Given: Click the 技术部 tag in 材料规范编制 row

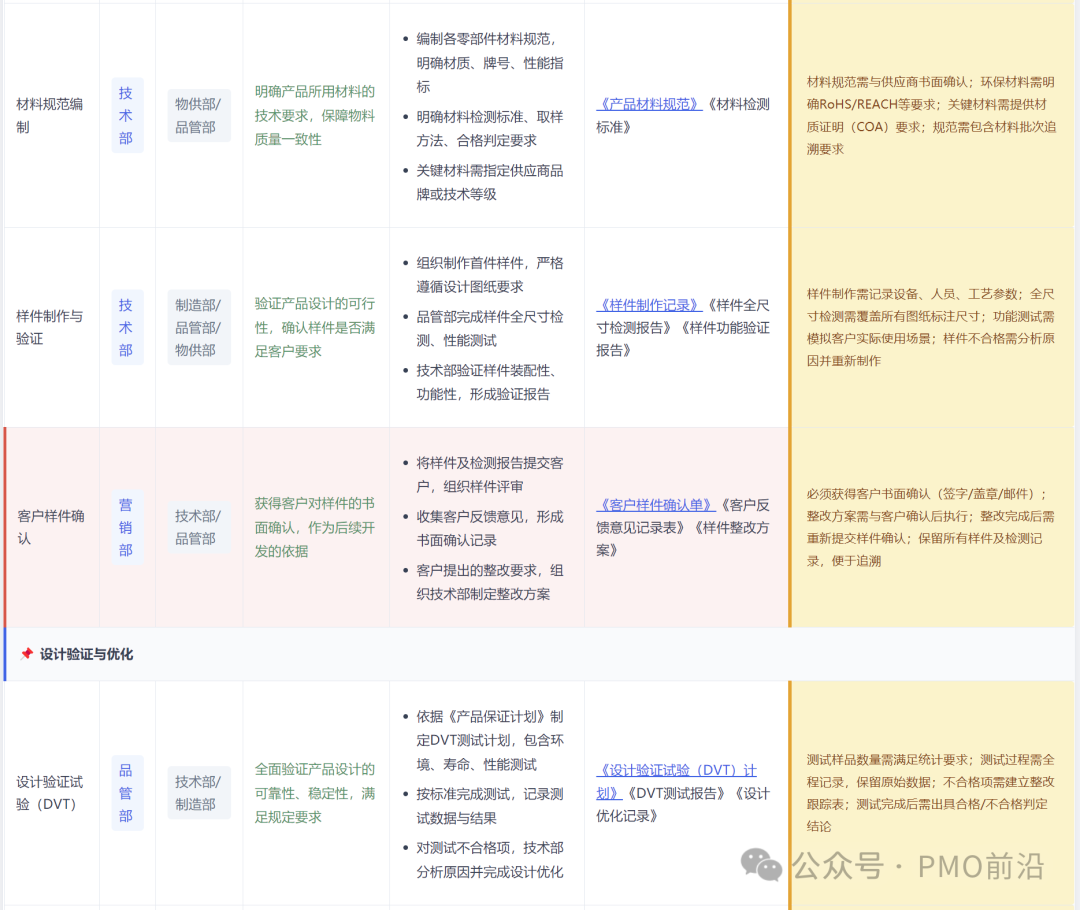Looking at the screenshot, I should [x=126, y=115].
